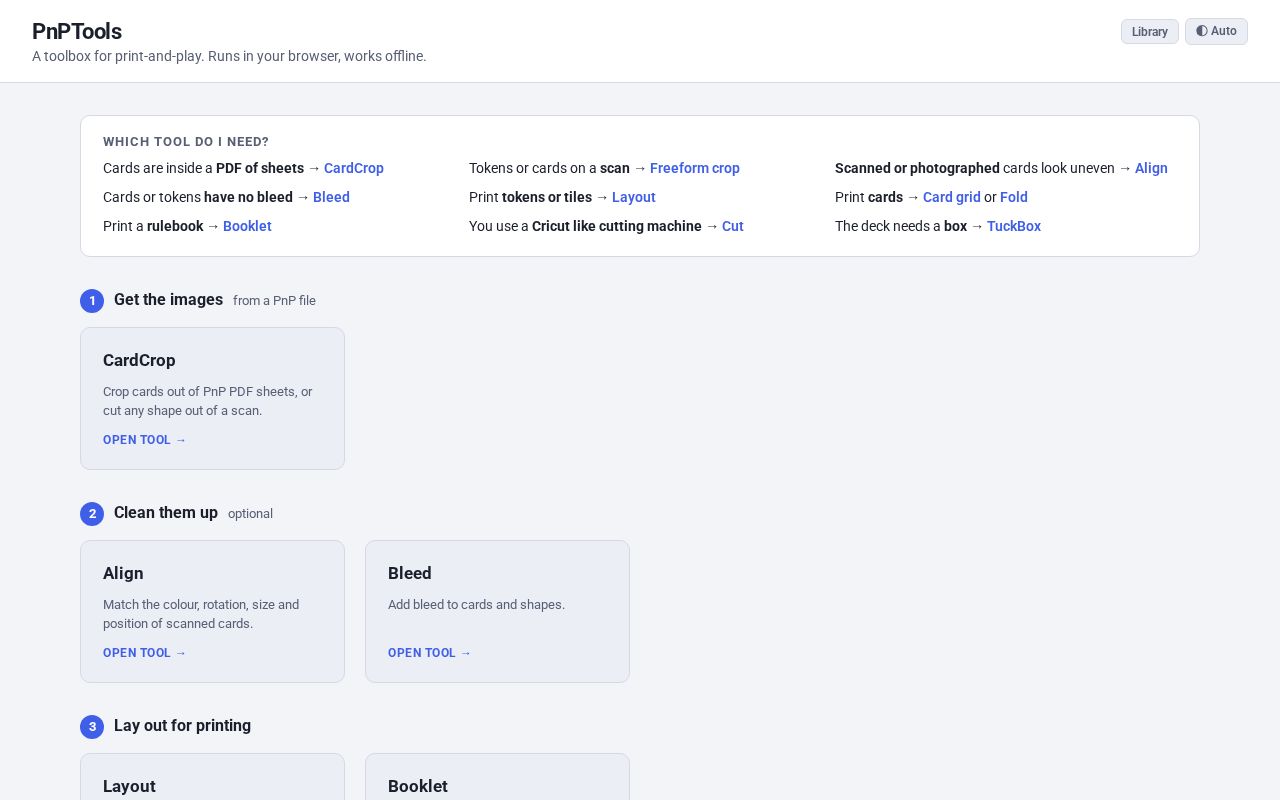Open the Freeform crop link

point(695,168)
